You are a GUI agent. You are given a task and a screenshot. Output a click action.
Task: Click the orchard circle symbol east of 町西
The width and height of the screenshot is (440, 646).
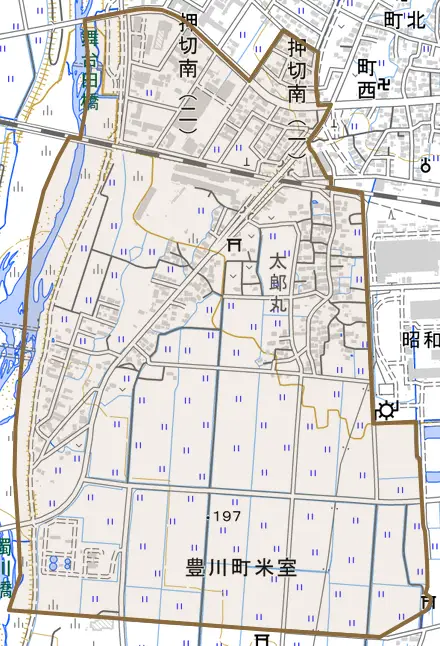[426, 166]
